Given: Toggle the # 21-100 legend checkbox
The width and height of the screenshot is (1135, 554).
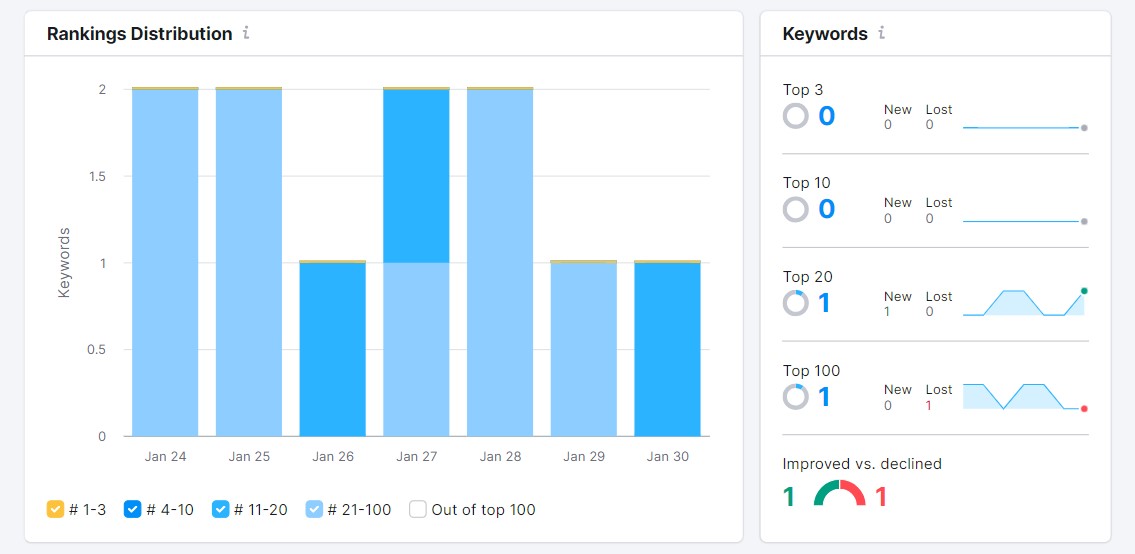Looking at the screenshot, I should [x=314, y=509].
